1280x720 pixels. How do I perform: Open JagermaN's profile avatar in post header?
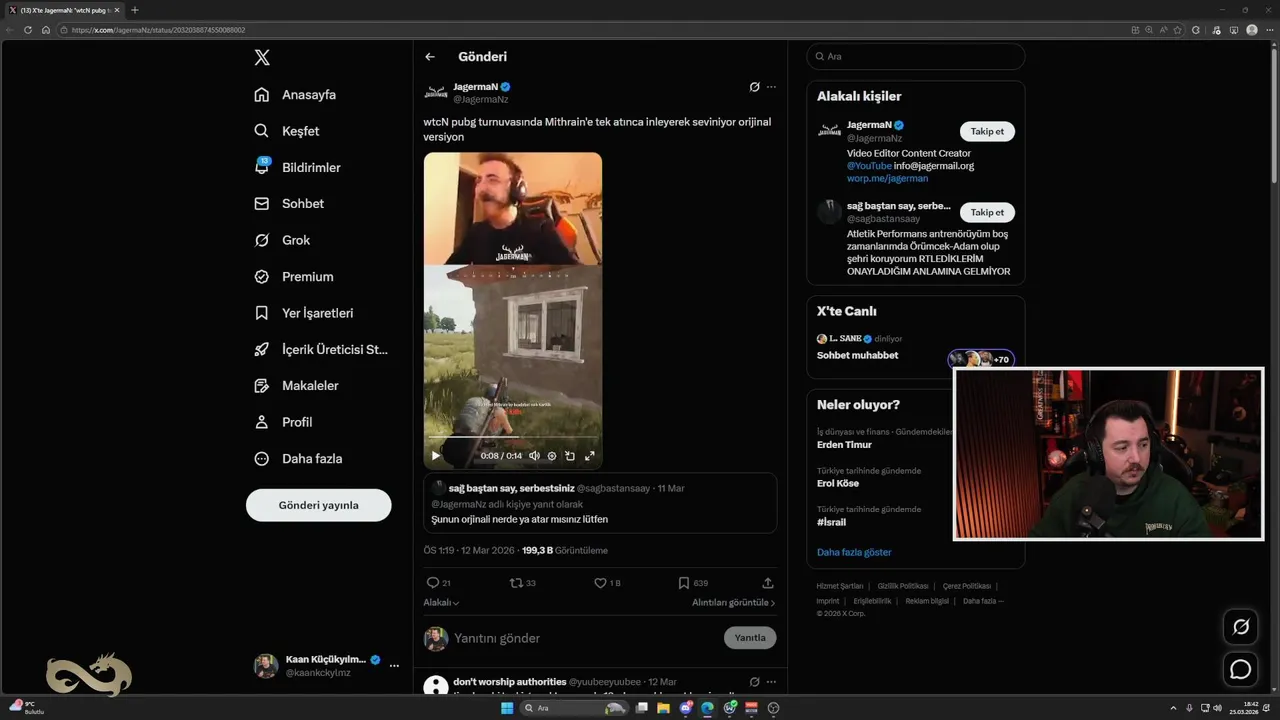point(436,92)
